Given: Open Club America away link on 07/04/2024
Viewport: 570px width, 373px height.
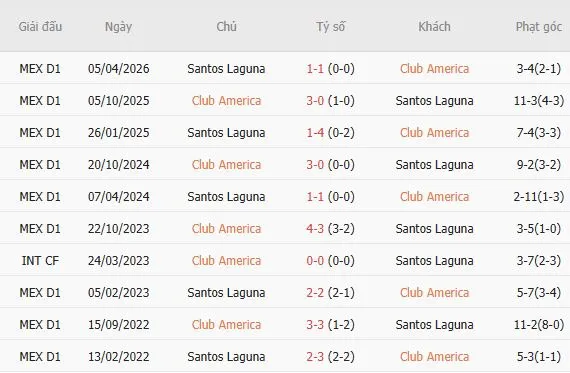Looking at the screenshot, I should pyautogui.click(x=434, y=197).
